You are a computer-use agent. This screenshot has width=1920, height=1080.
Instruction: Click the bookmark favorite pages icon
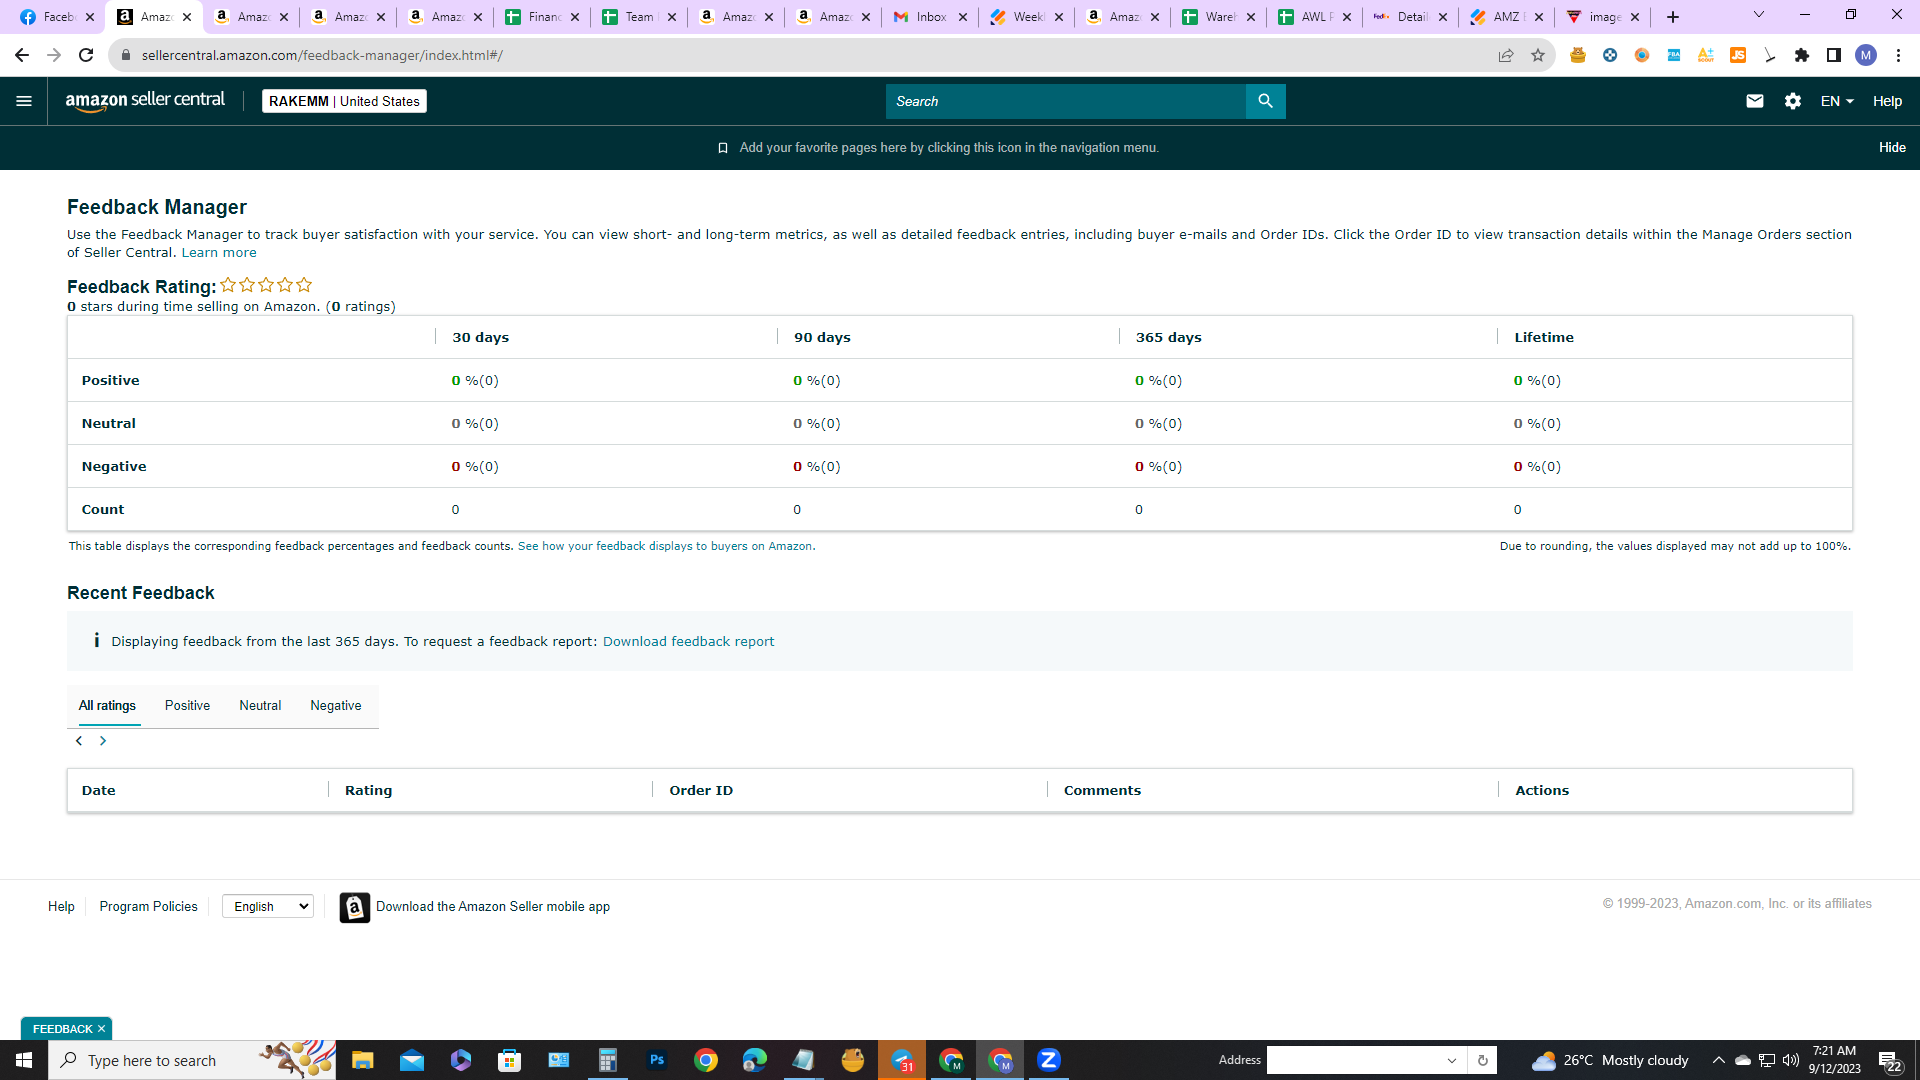click(723, 148)
